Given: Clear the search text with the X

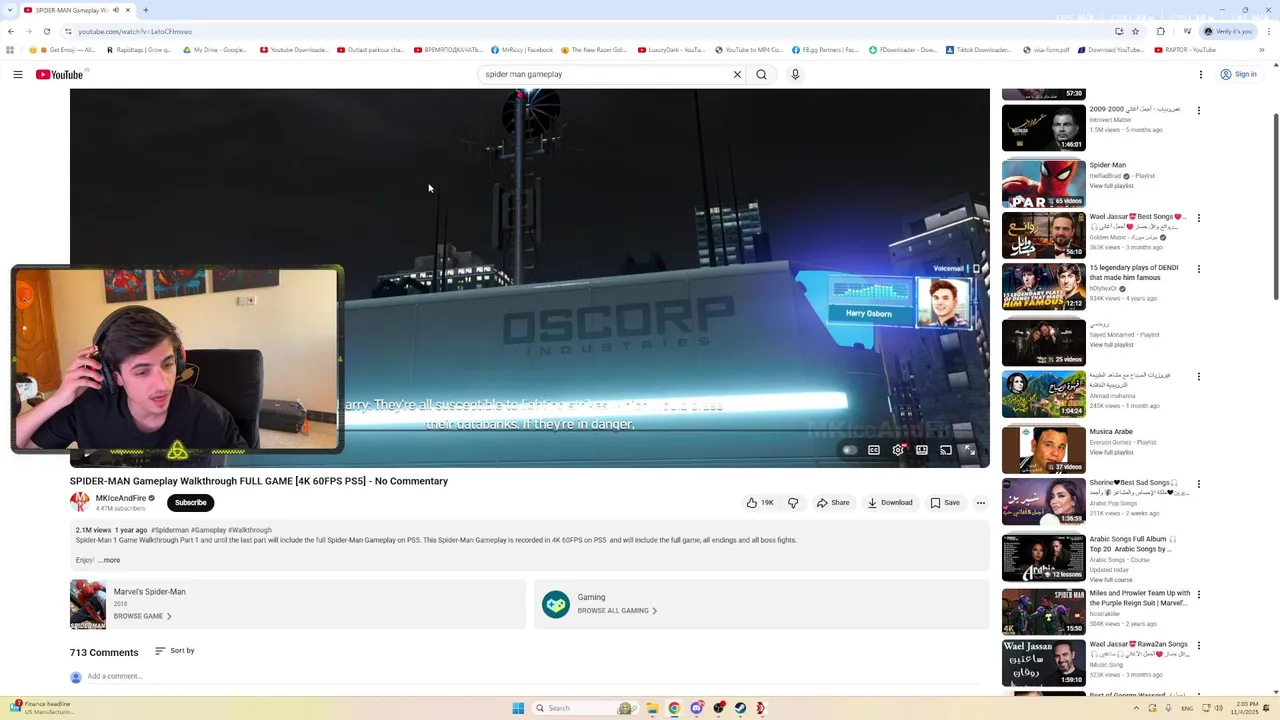Looking at the screenshot, I should (x=737, y=74).
